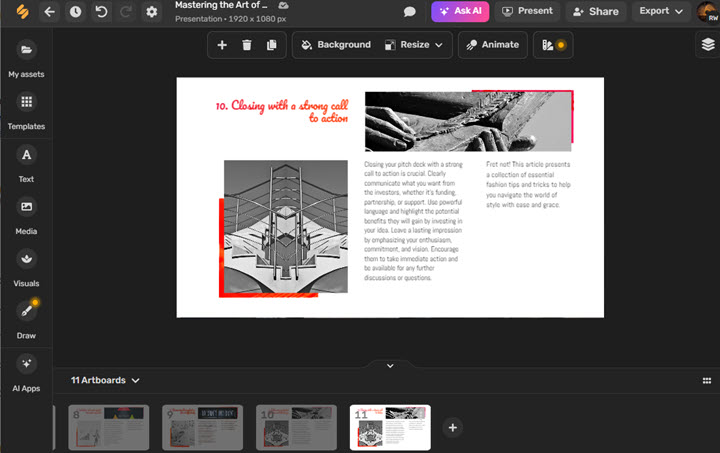The width and height of the screenshot is (720, 453).
Task: Open the version history clock icon
Action: tap(76, 12)
